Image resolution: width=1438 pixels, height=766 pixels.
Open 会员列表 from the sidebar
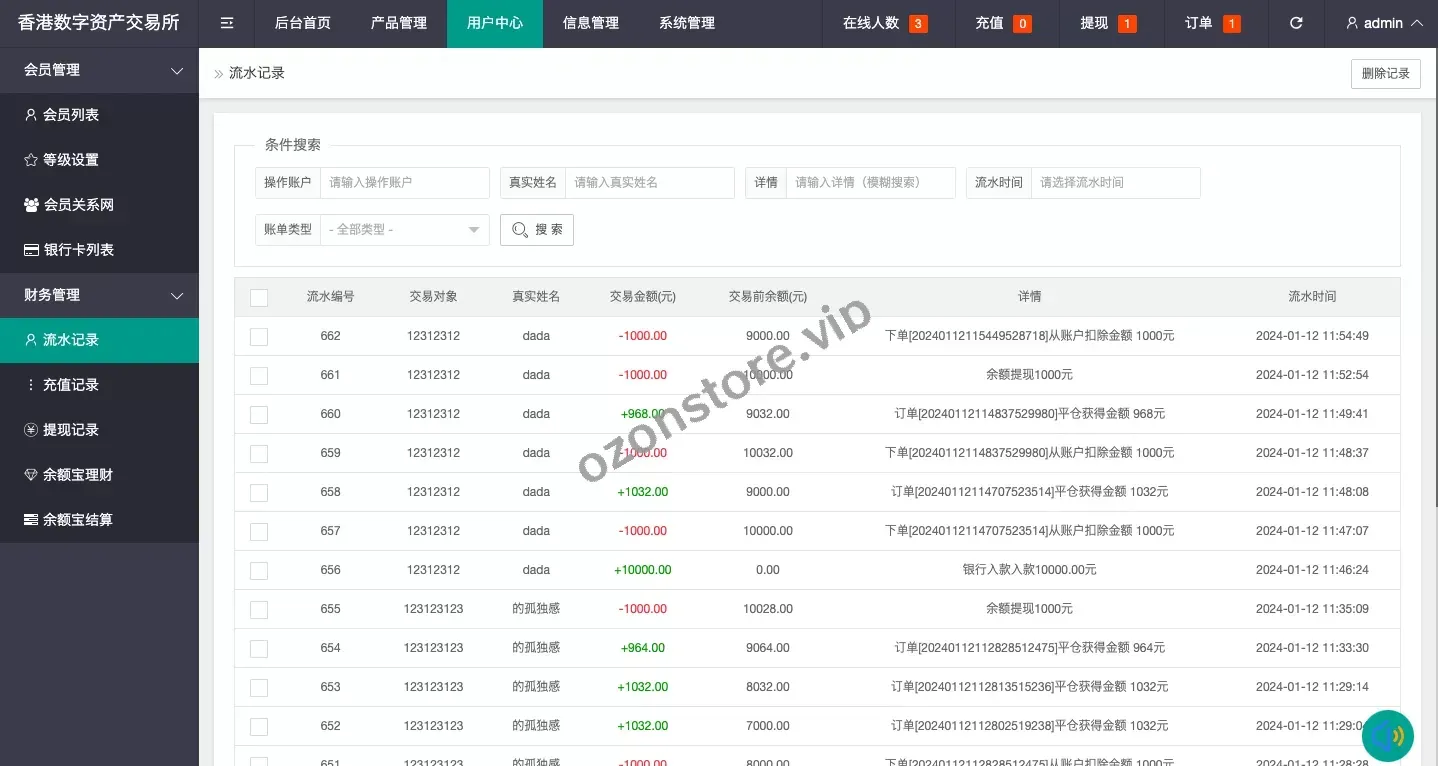click(x=70, y=115)
